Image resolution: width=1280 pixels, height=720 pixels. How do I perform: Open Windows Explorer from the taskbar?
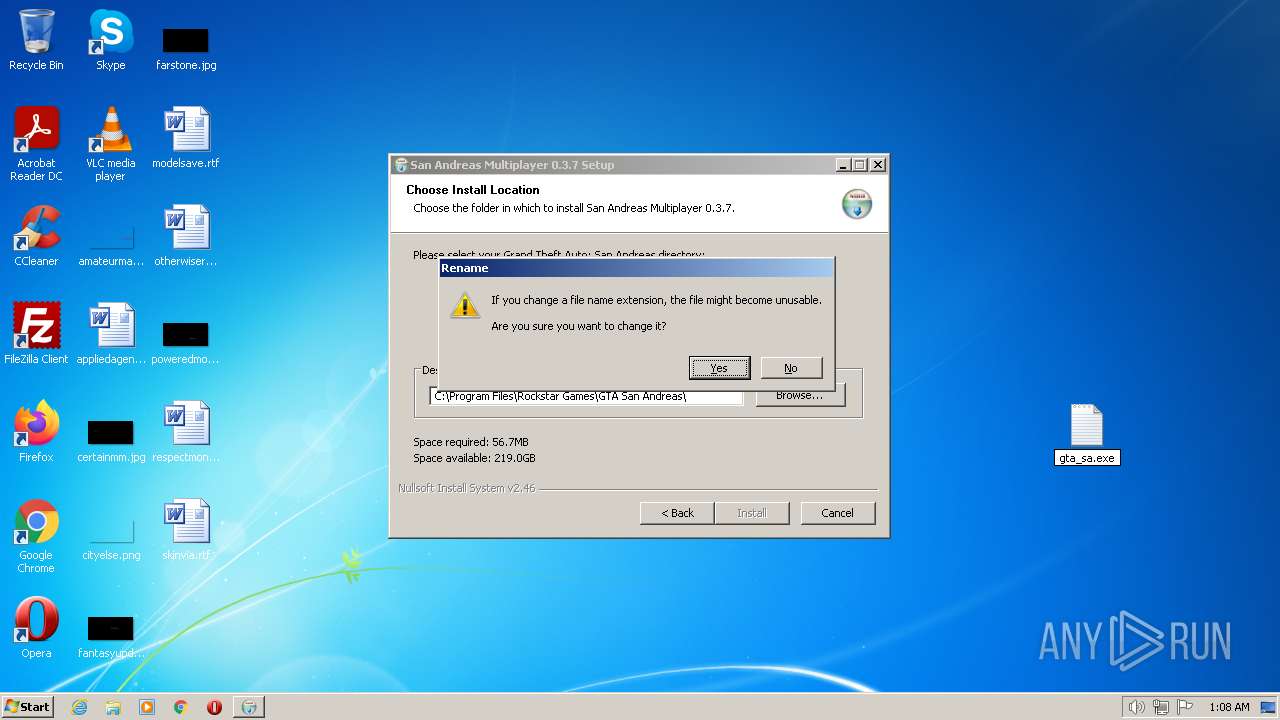tap(113, 707)
